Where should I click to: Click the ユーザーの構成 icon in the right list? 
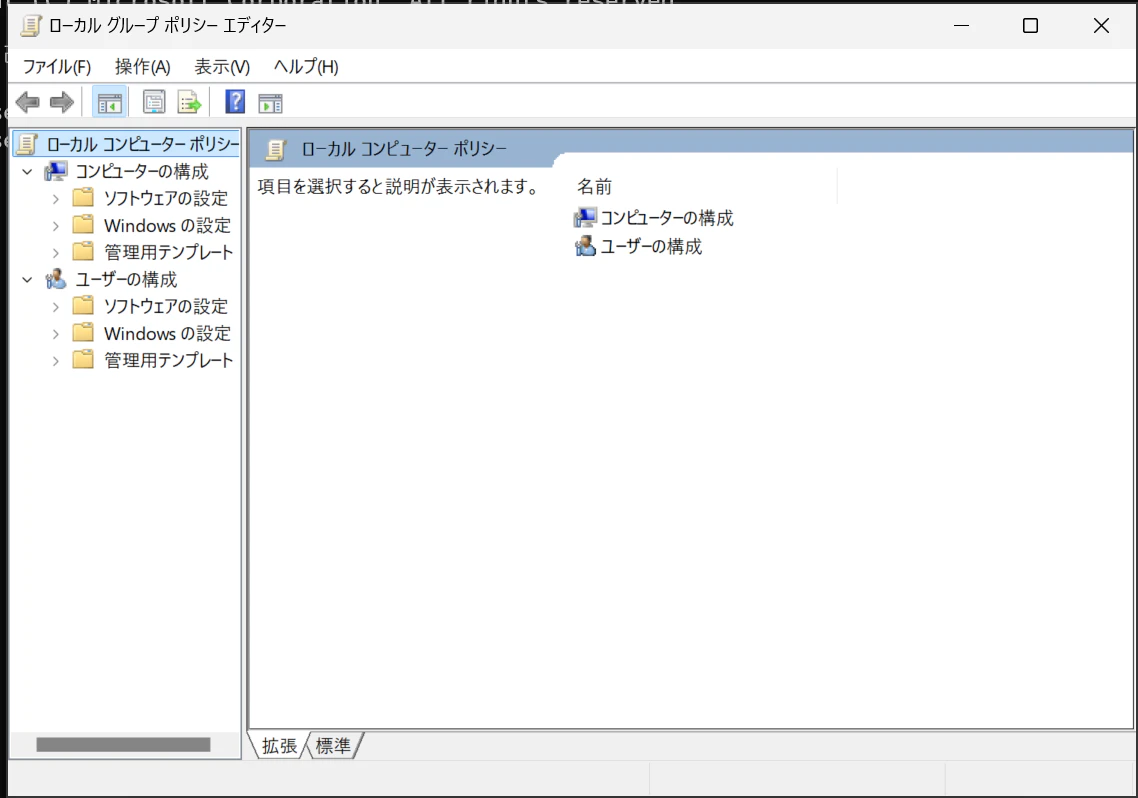(x=585, y=247)
